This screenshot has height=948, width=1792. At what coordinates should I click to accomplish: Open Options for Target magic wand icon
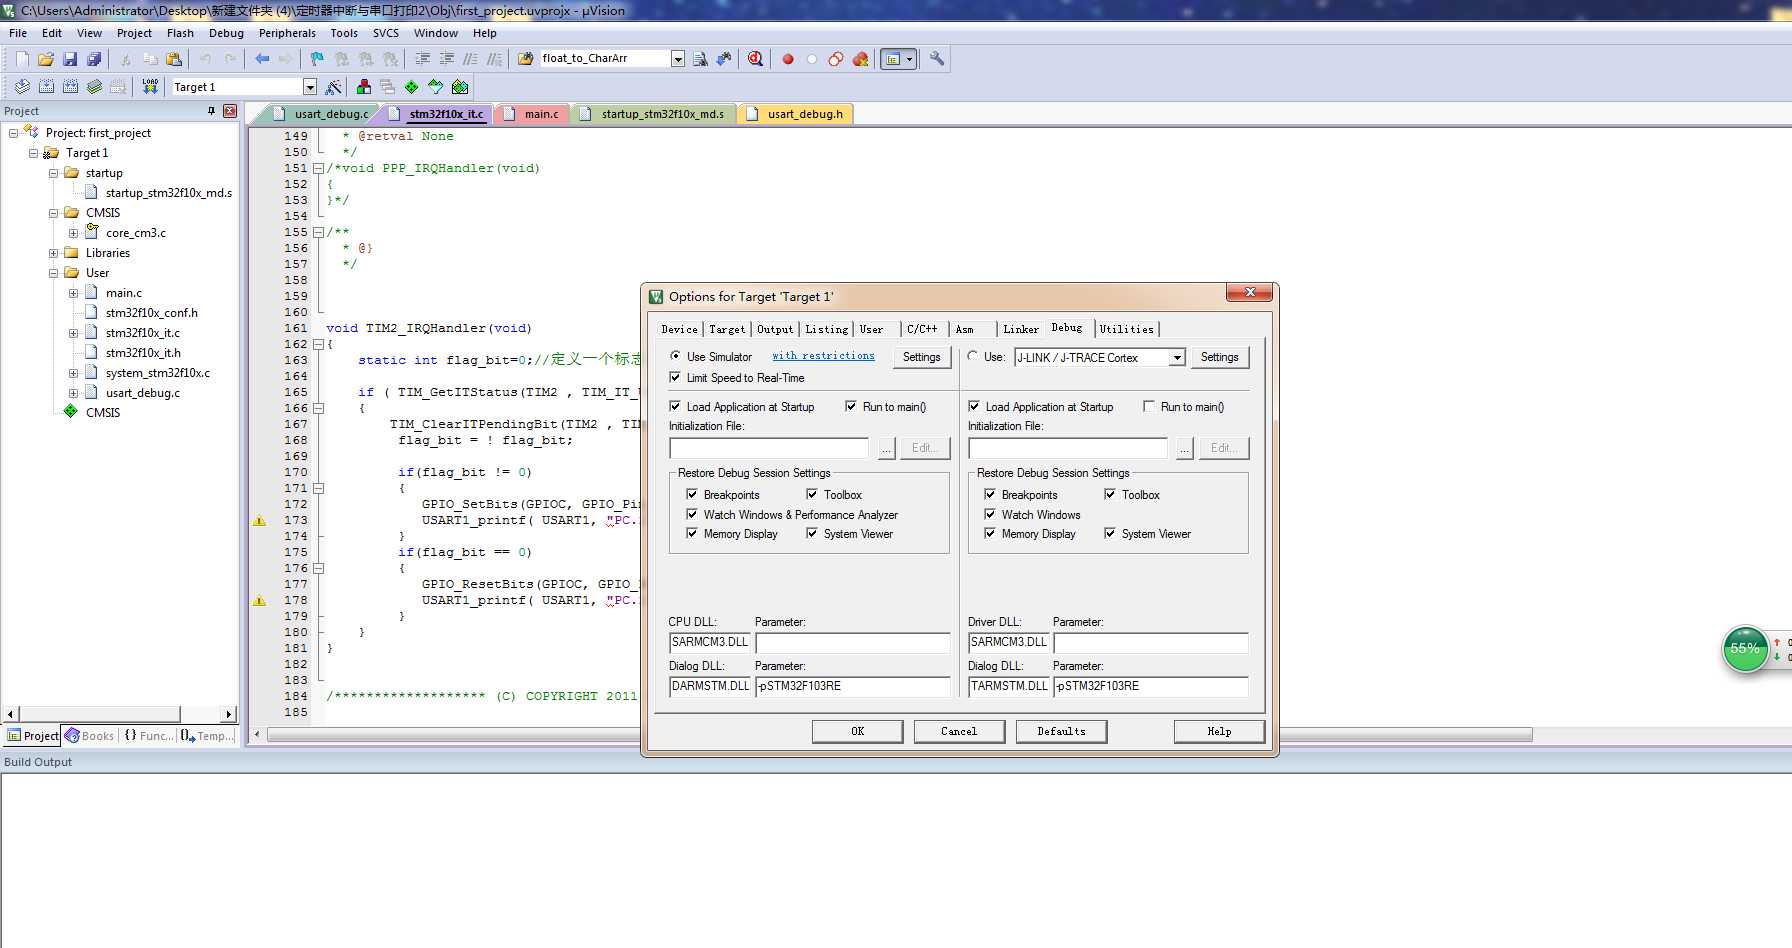pos(334,87)
